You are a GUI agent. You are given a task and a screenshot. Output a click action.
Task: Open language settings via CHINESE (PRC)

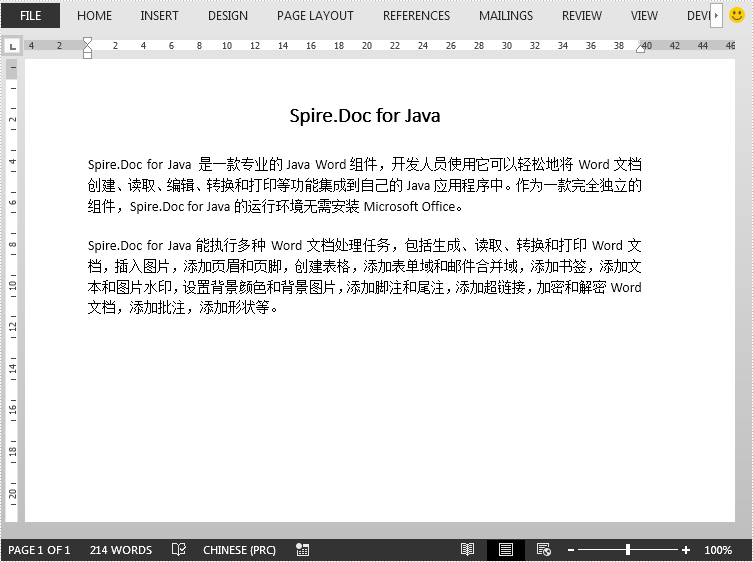tap(239, 550)
